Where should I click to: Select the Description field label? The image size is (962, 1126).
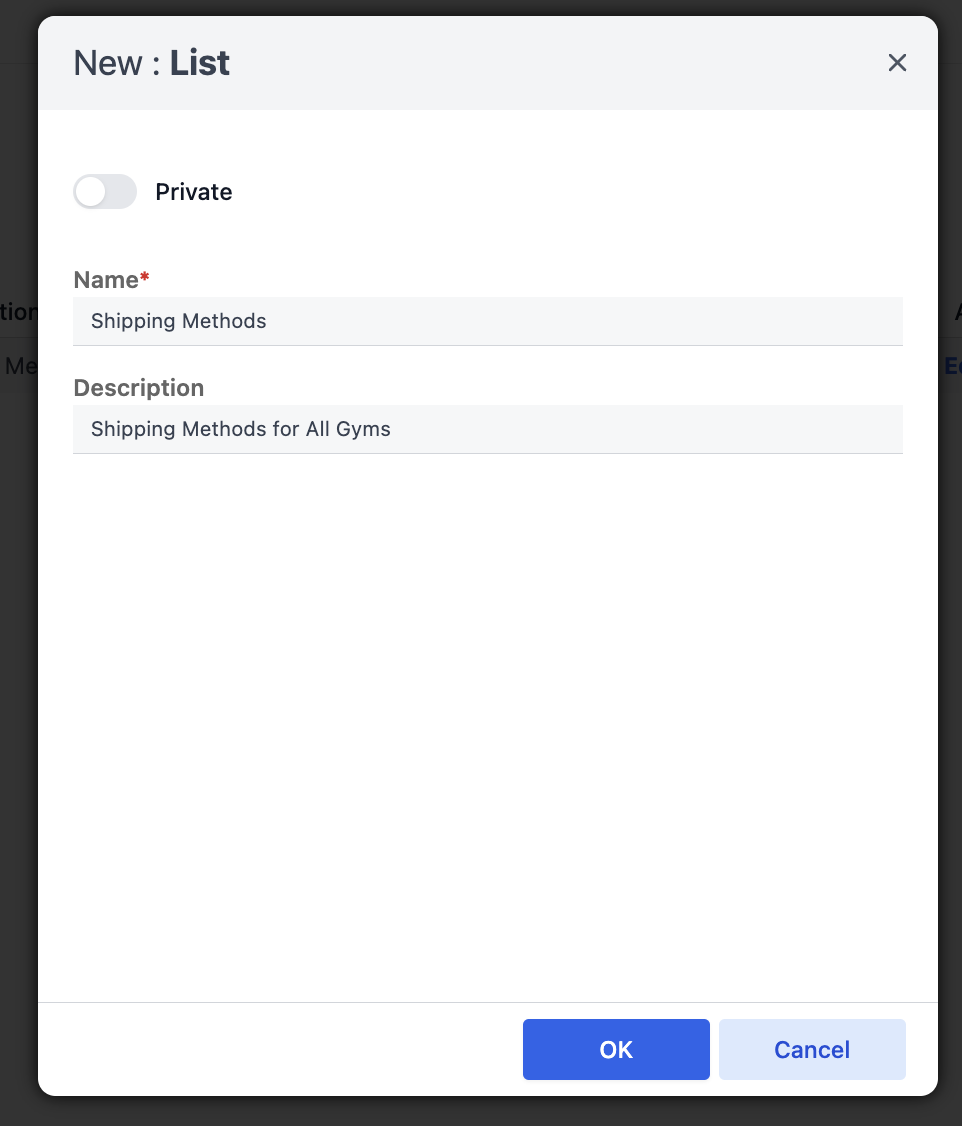[x=139, y=388]
